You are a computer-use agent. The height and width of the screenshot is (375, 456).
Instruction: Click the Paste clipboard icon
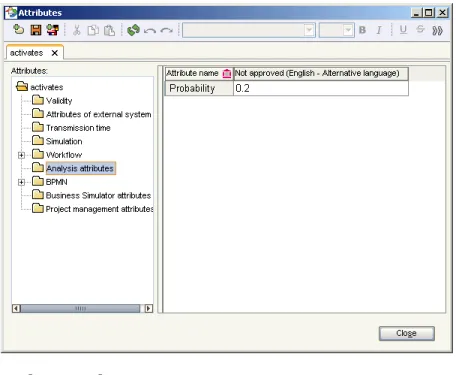pyautogui.click(x=109, y=30)
